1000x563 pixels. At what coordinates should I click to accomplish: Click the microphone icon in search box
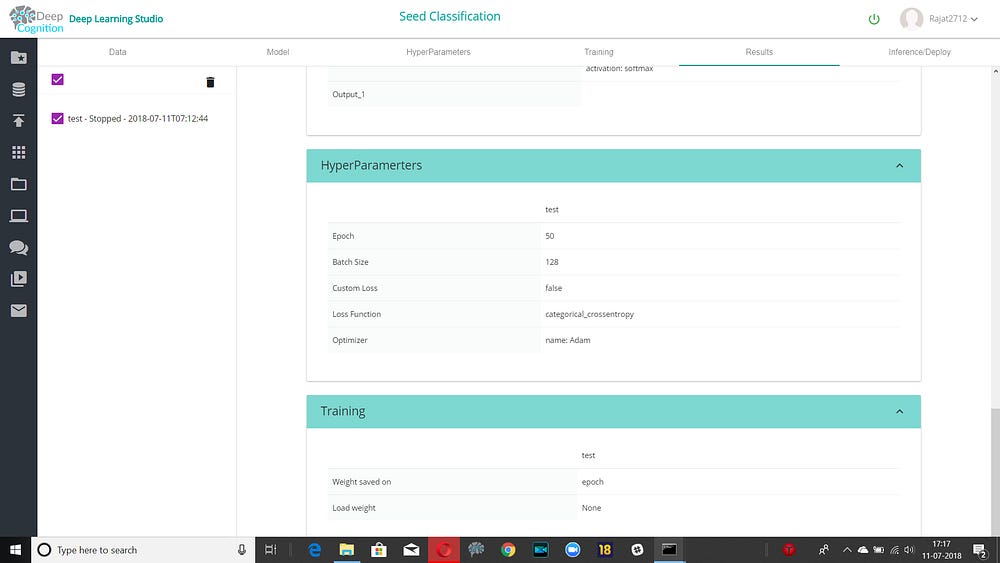[242, 550]
